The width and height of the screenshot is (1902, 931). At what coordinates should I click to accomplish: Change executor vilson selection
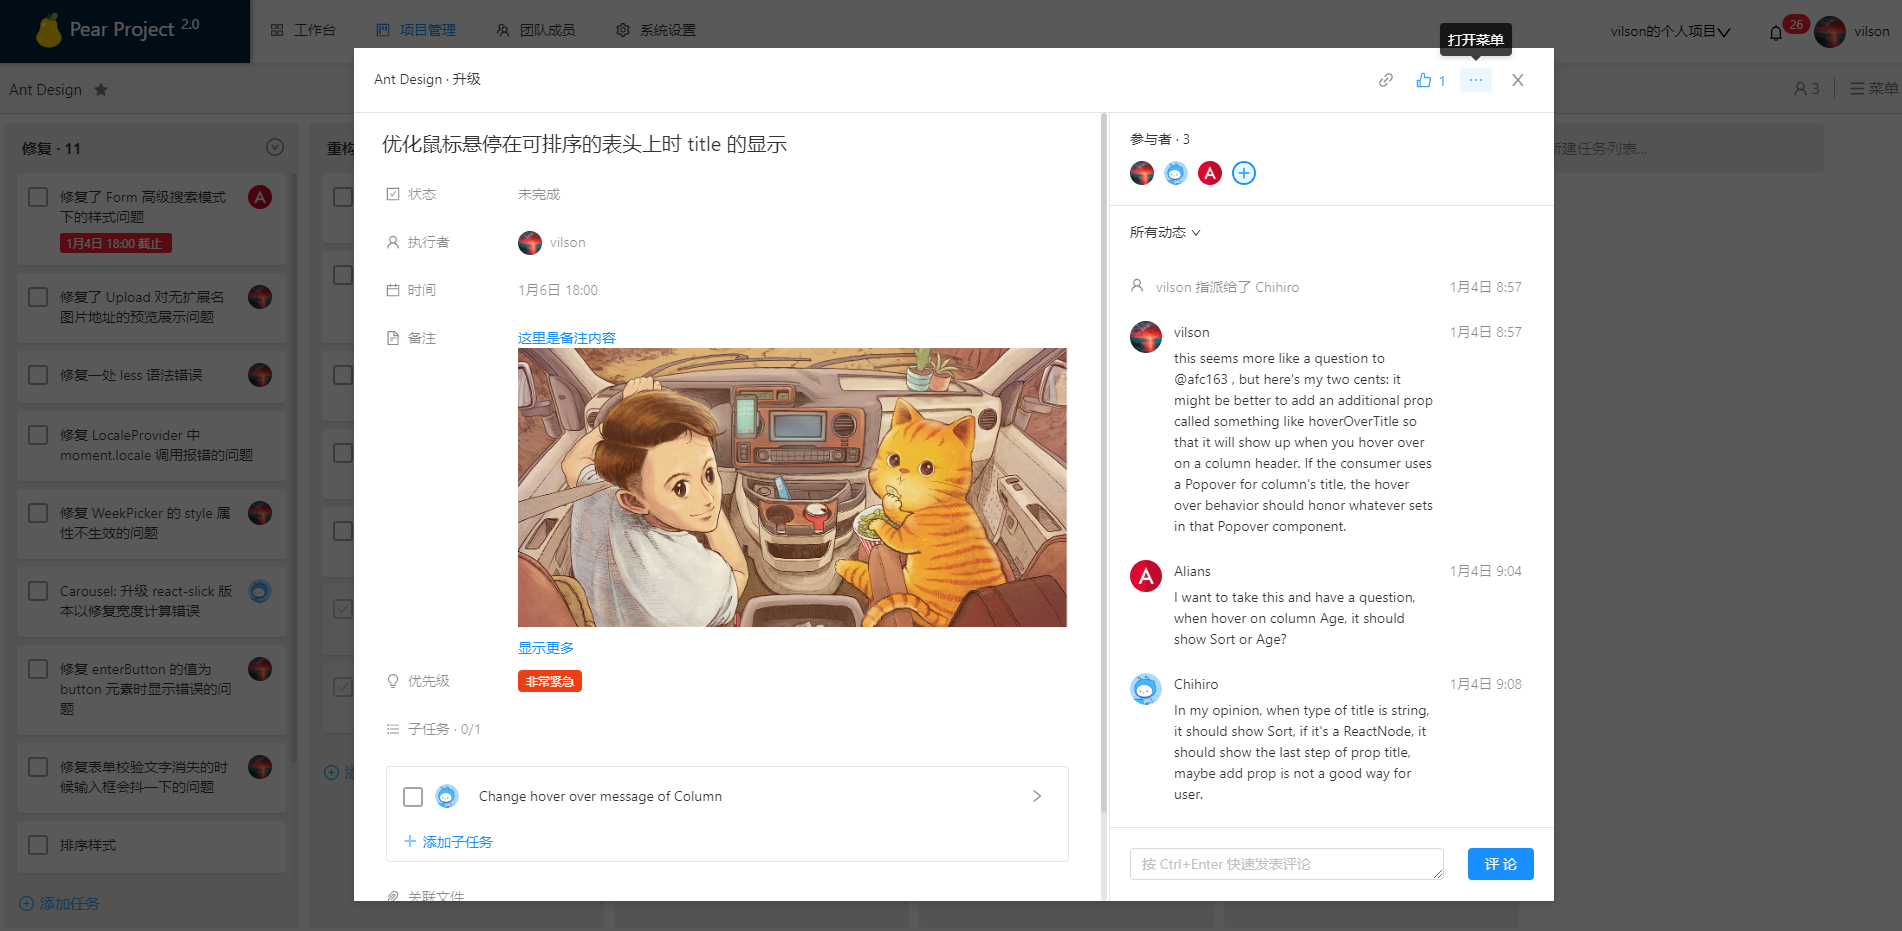[x=552, y=242]
